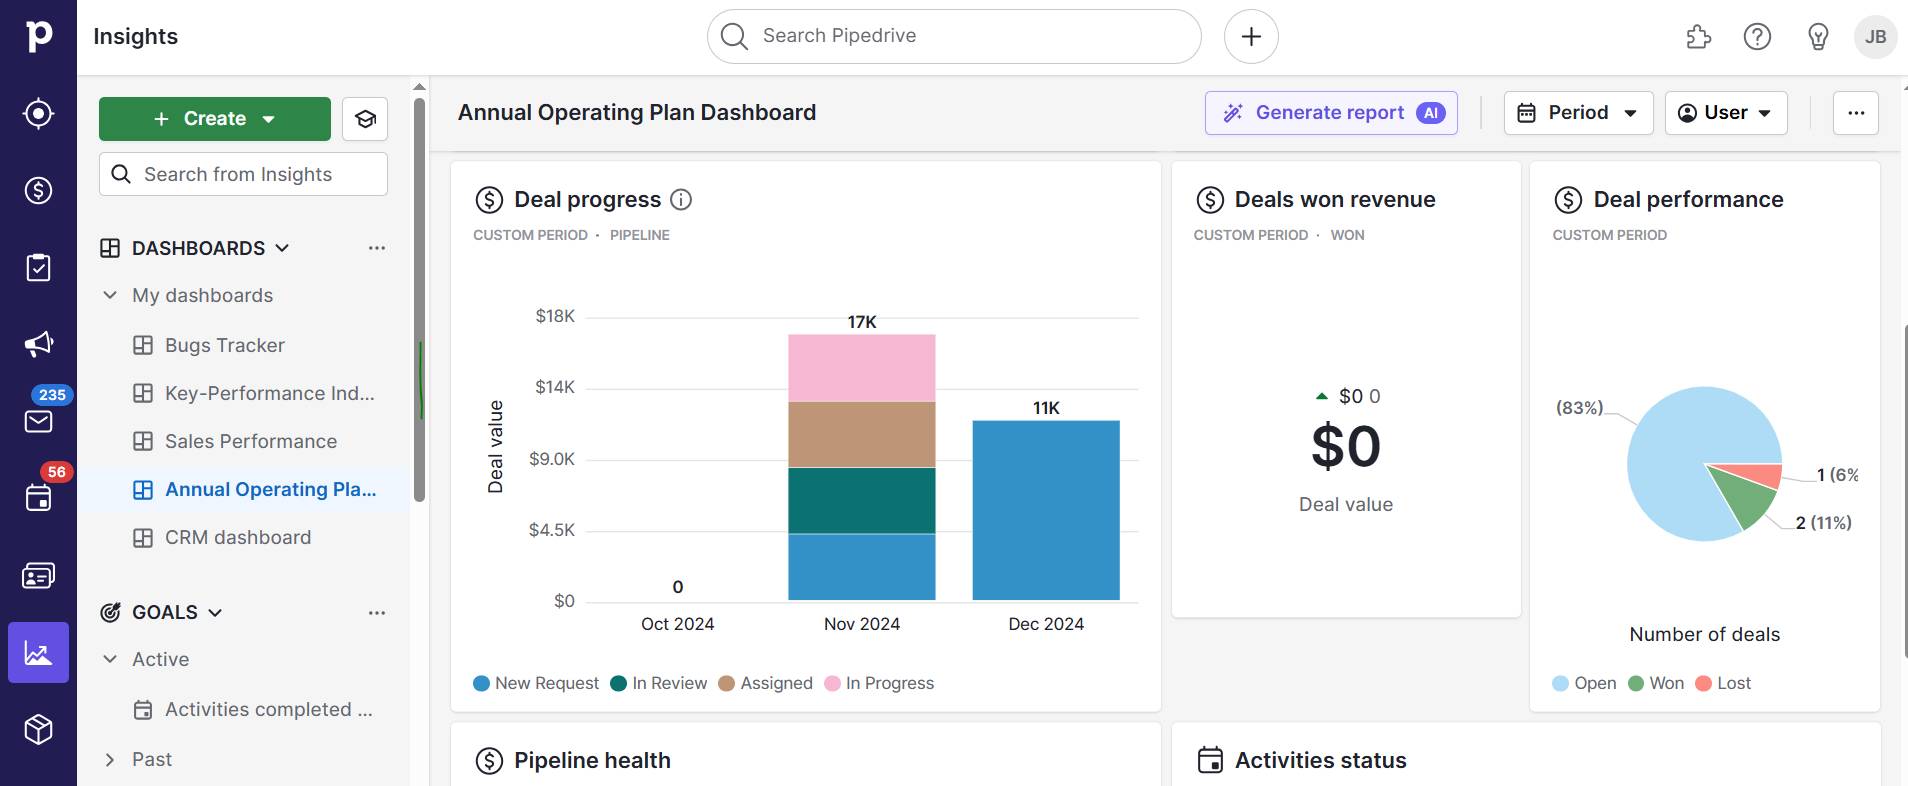Click the Generate report AI button
The width and height of the screenshot is (1908, 786).
pos(1330,113)
